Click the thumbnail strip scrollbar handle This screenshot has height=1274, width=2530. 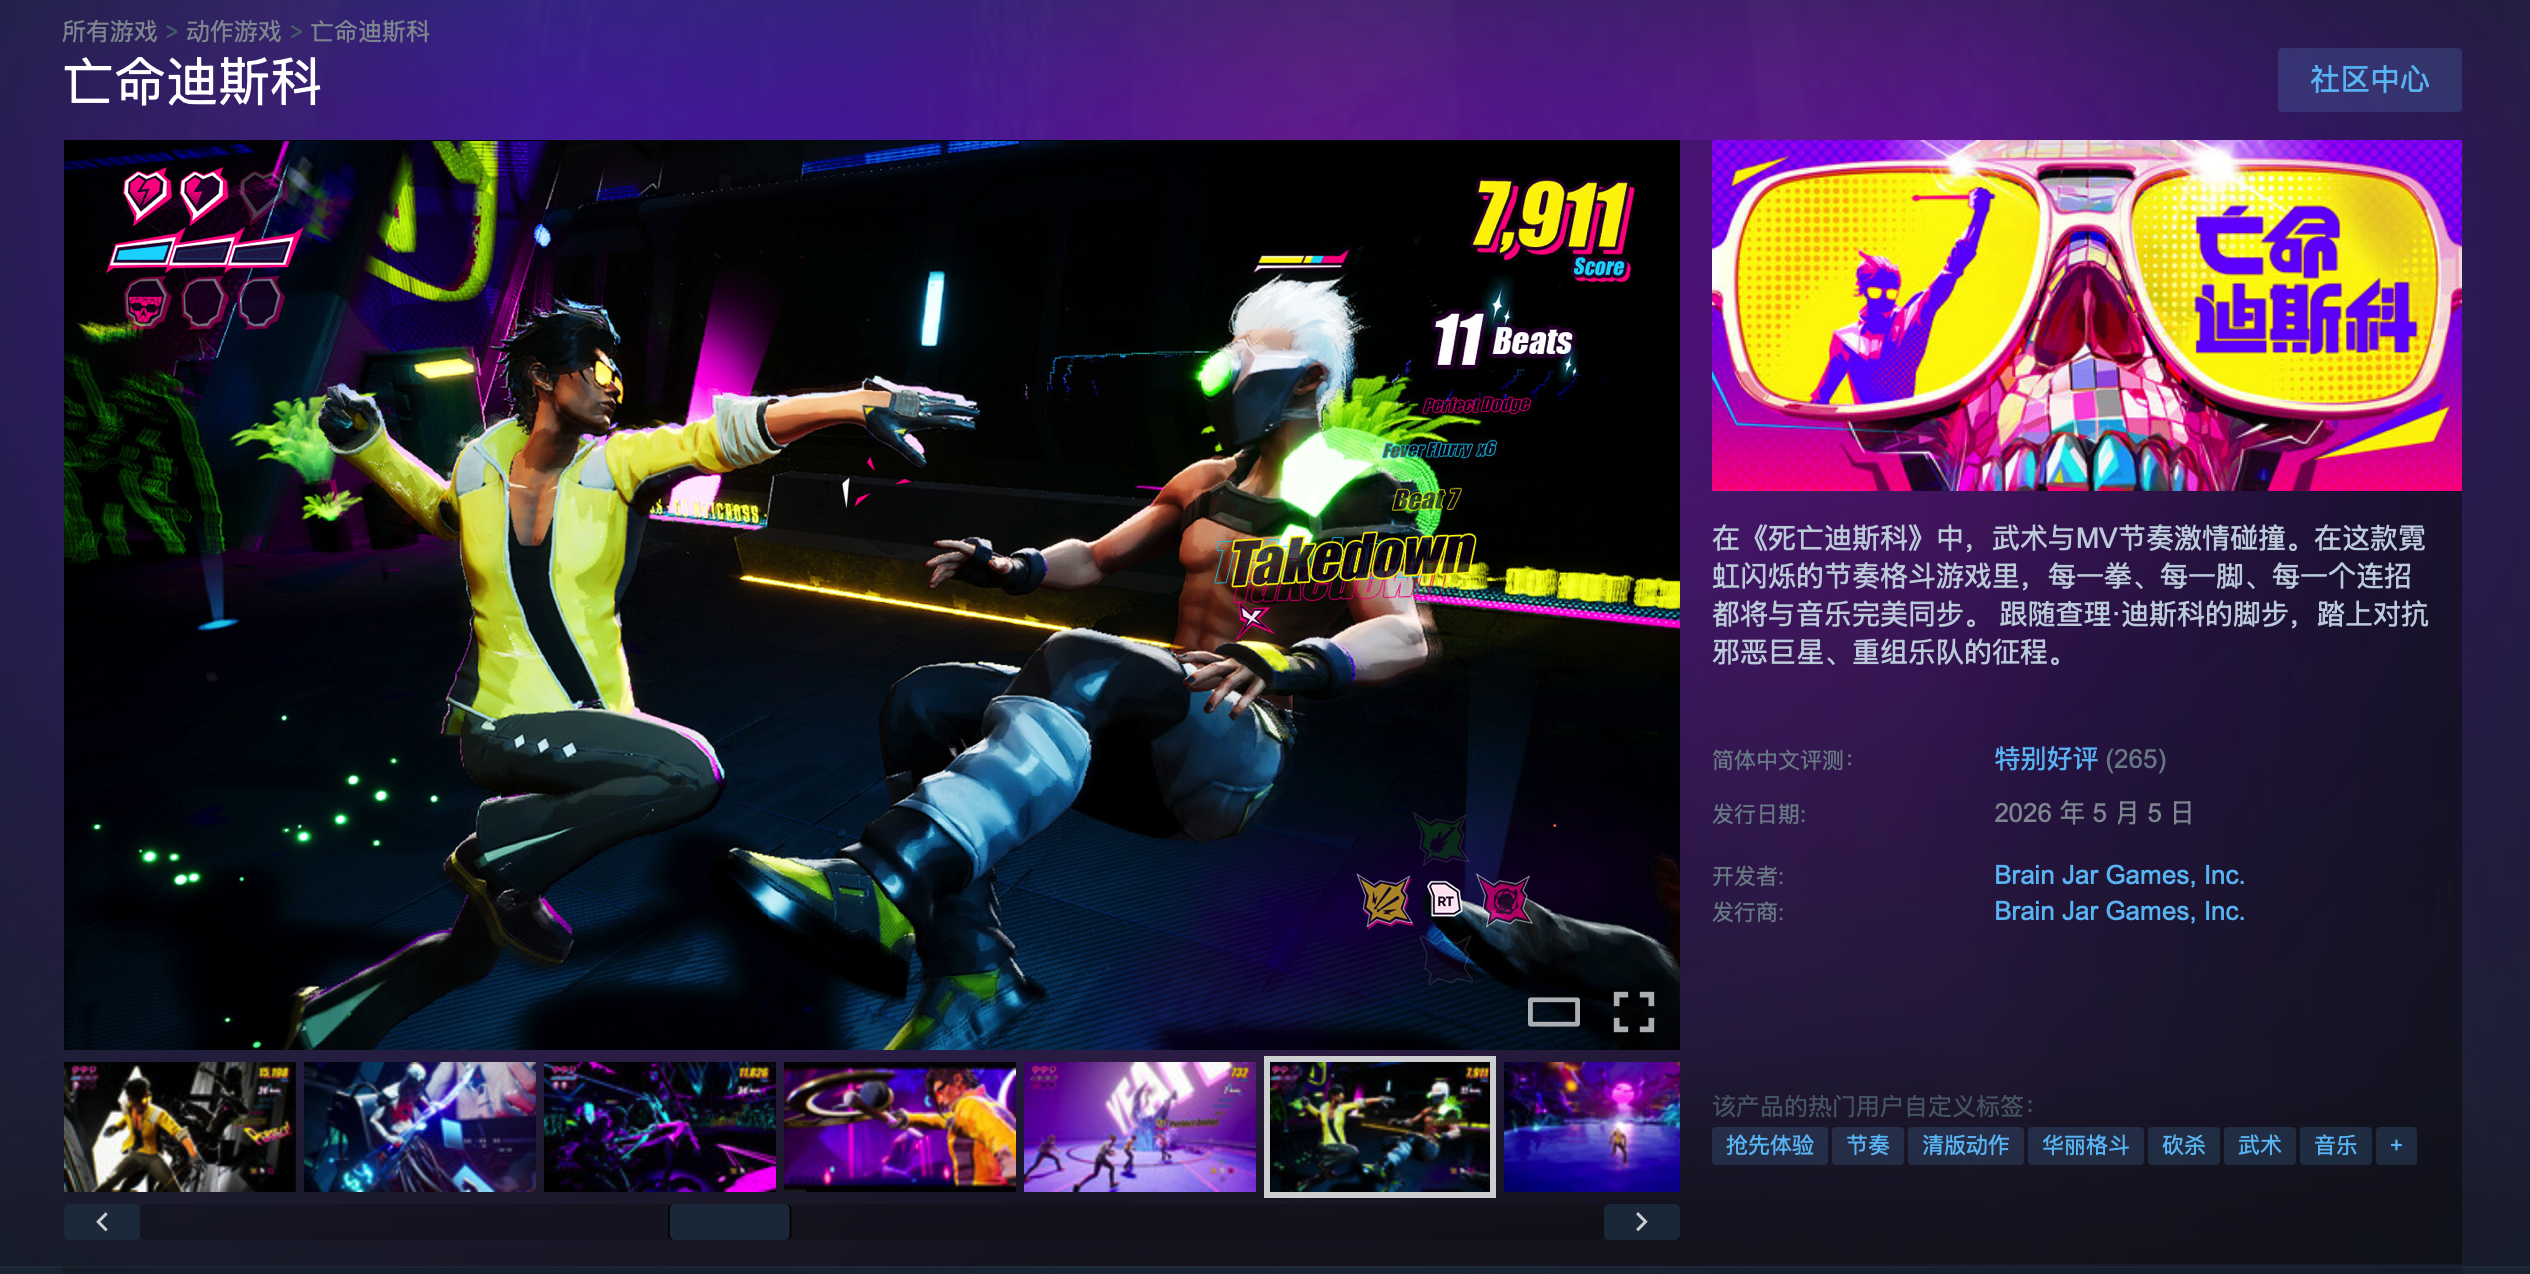pyautogui.click(x=730, y=1221)
